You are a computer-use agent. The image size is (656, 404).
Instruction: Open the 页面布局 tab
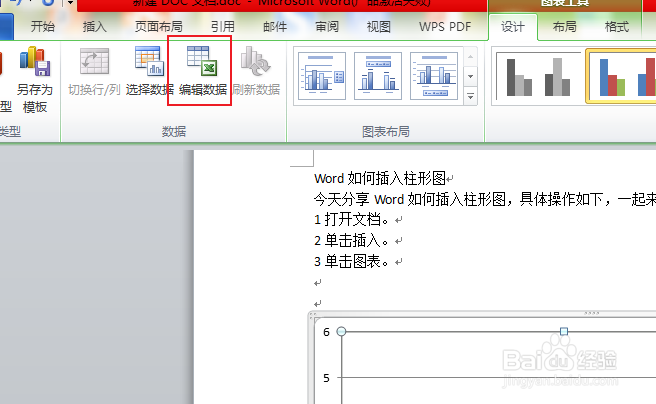tap(159, 27)
